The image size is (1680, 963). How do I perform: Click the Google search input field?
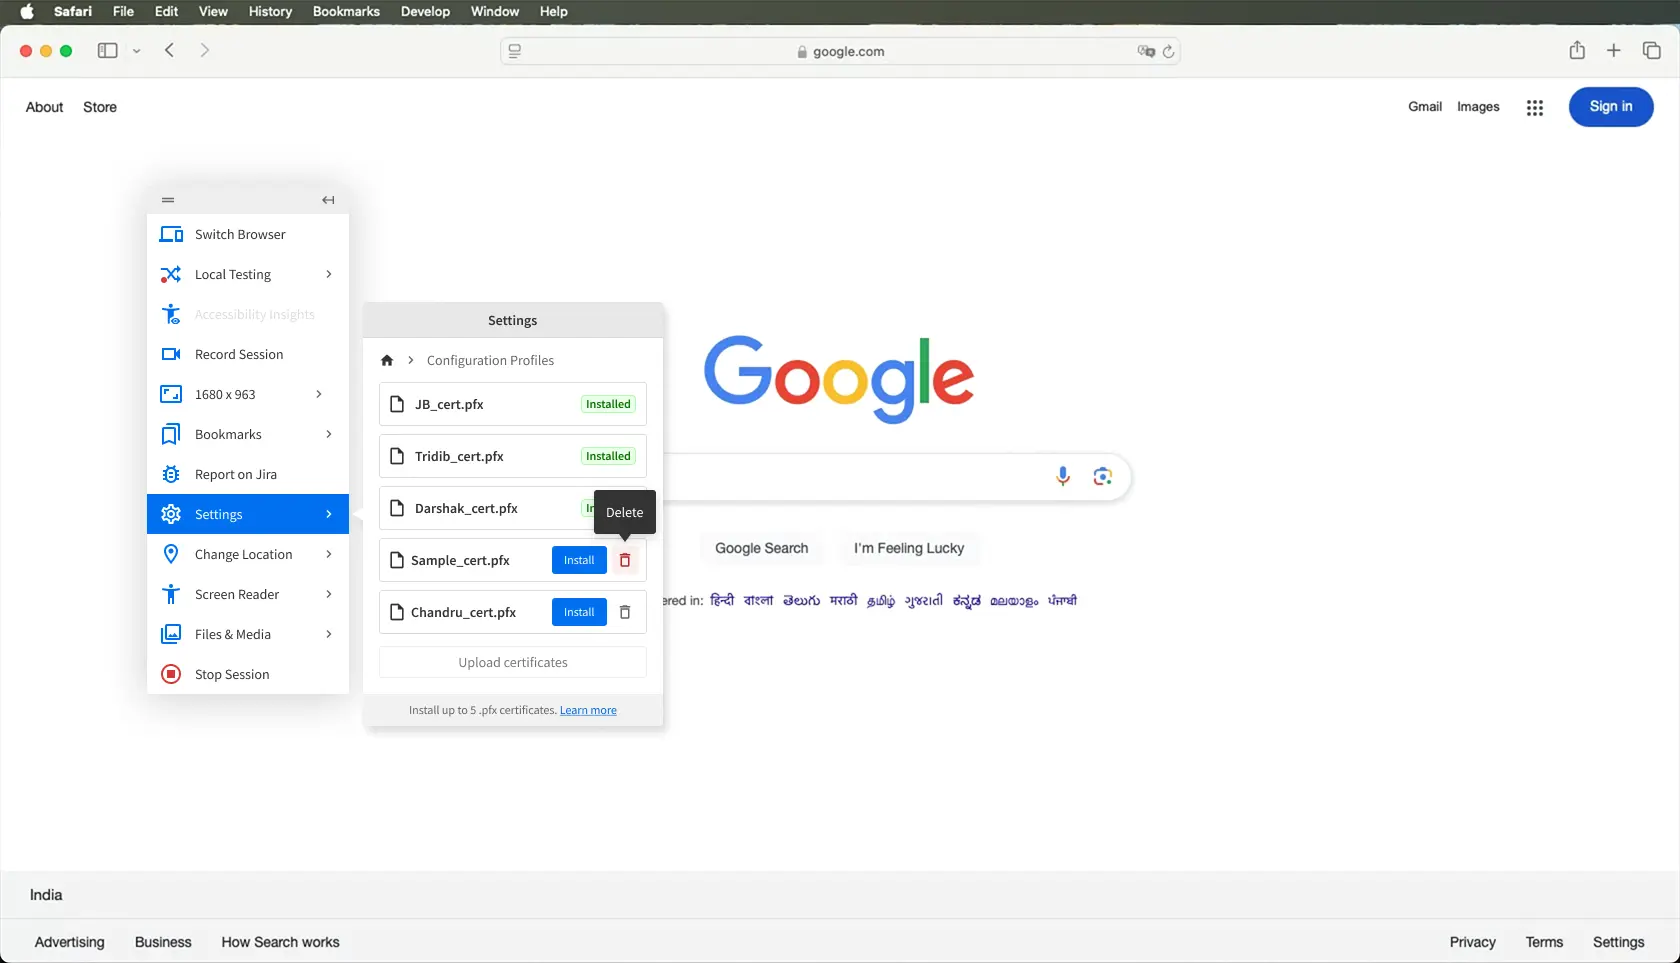point(850,477)
